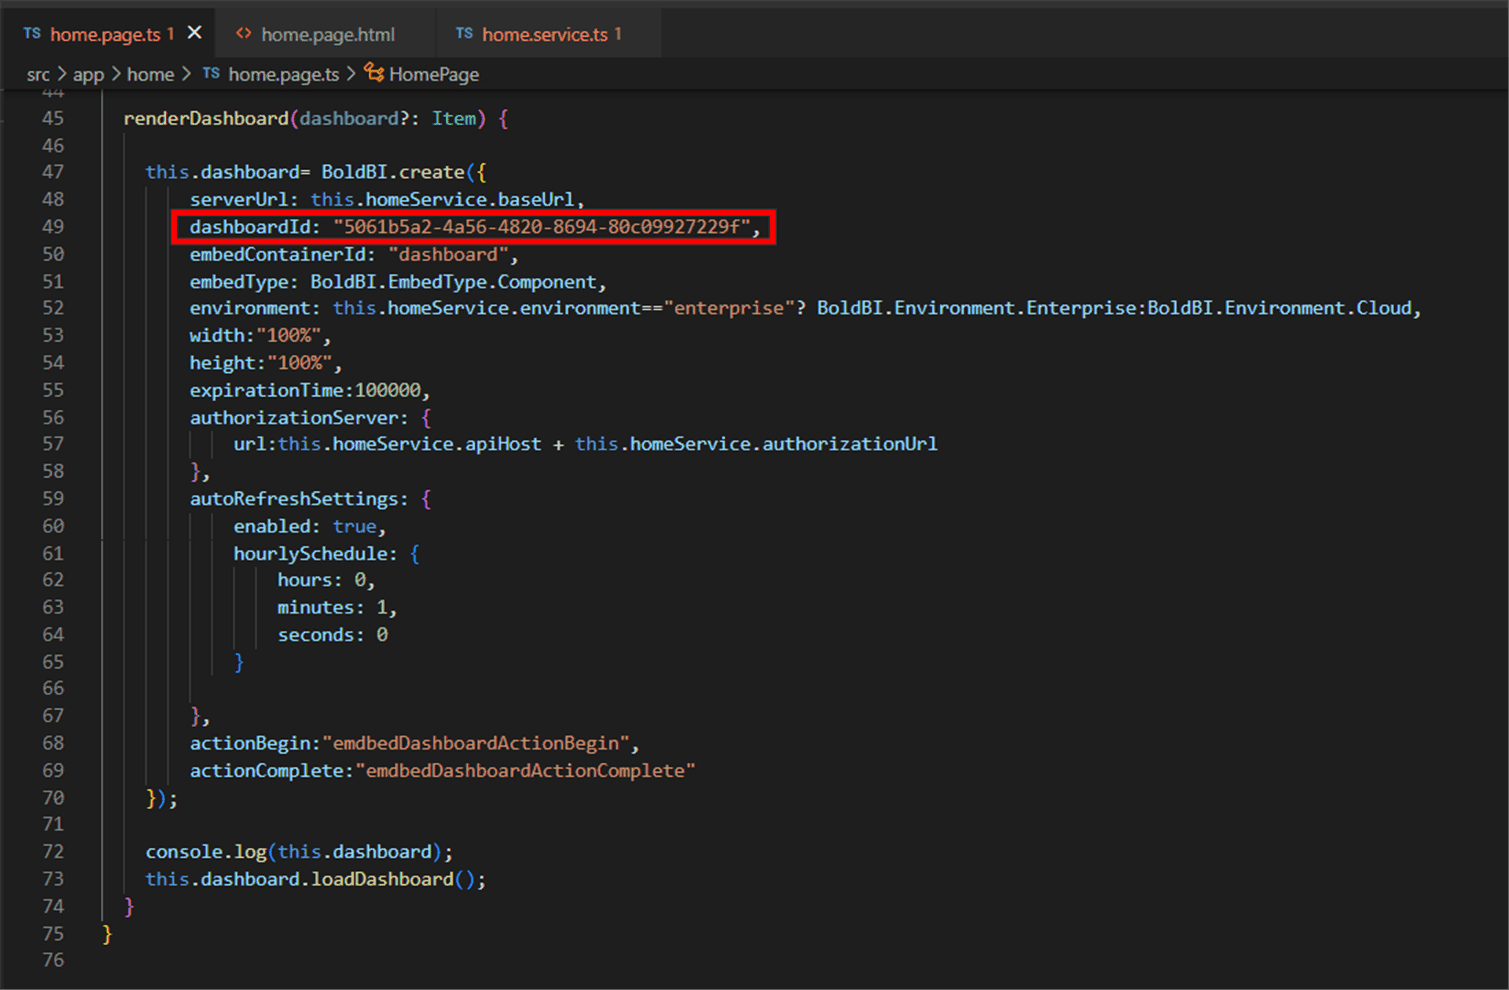Viewport: 1509px width, 990px height.
Task: Open the app breadcrumb folder
Action: tap(88, 75)
